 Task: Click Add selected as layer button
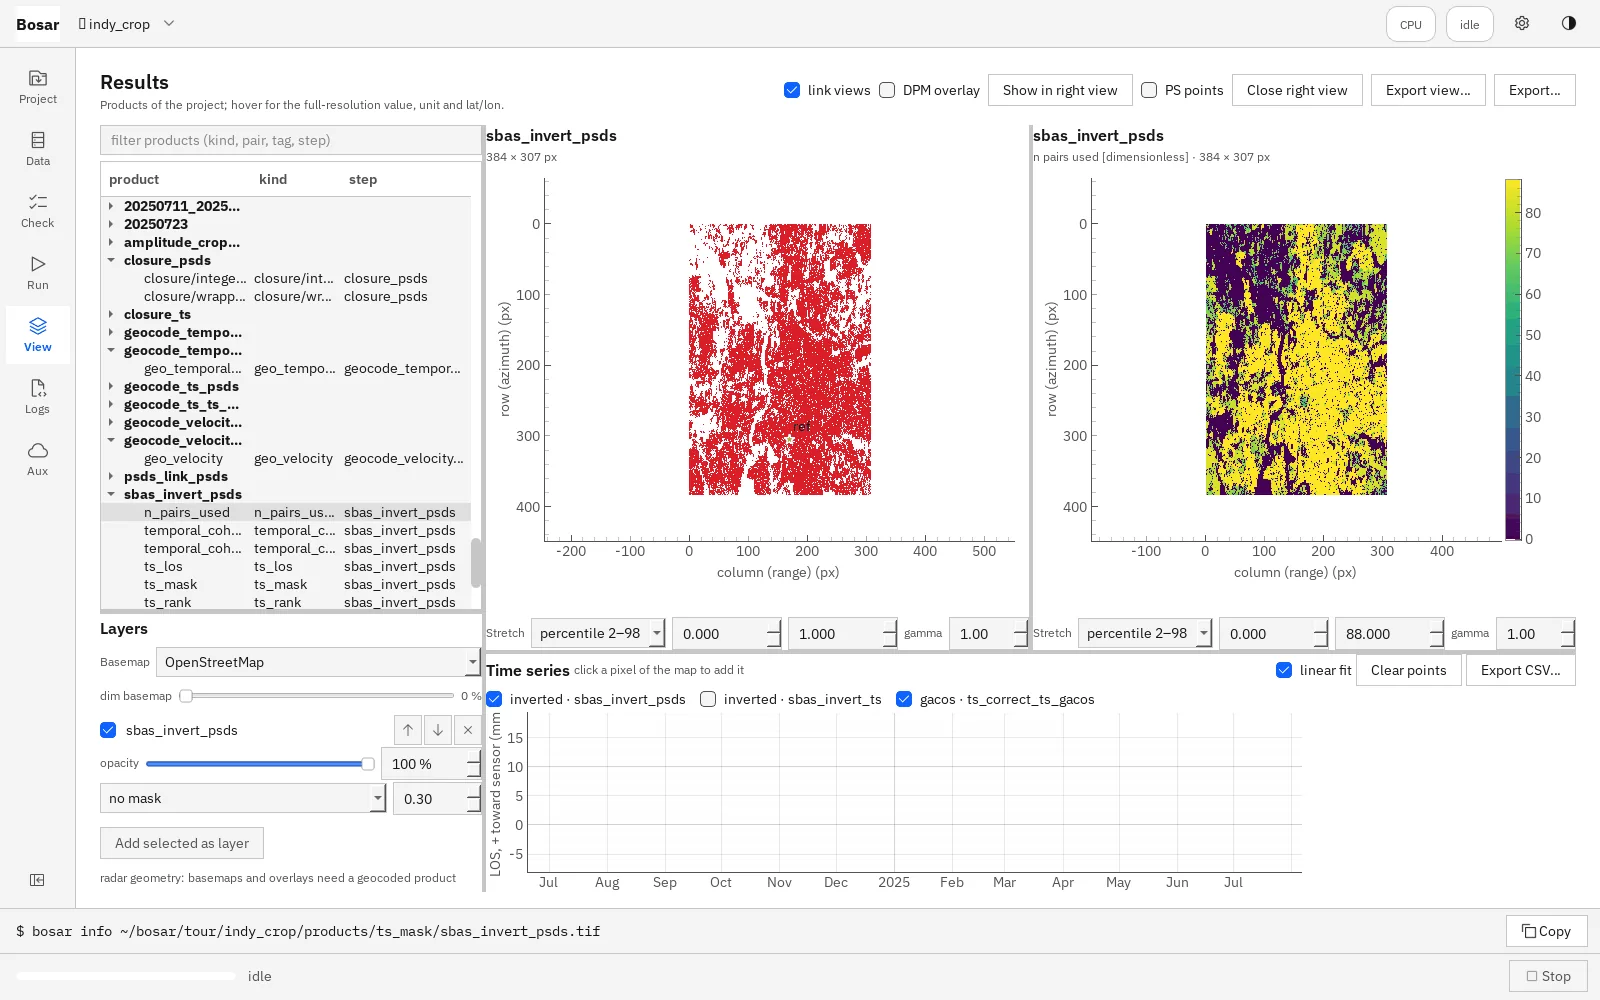click(182, 843)
